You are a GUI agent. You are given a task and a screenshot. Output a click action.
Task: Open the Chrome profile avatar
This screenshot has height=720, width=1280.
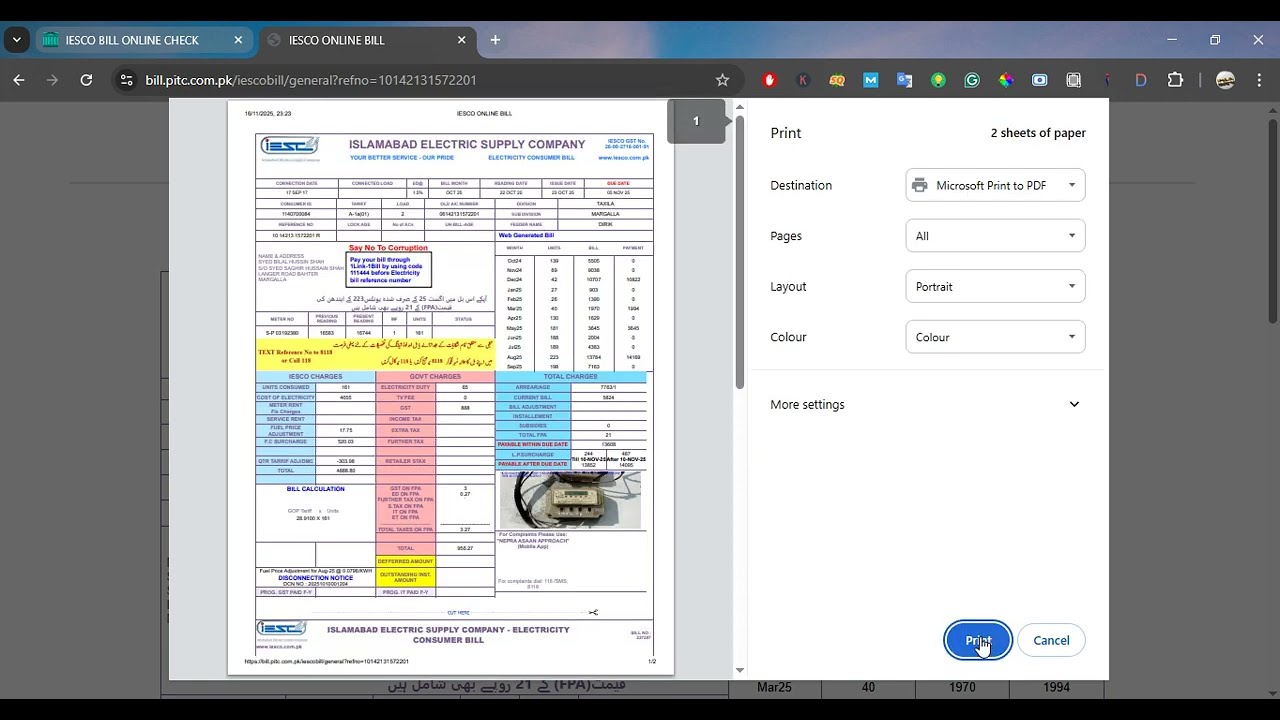(x=1225, y=80)
